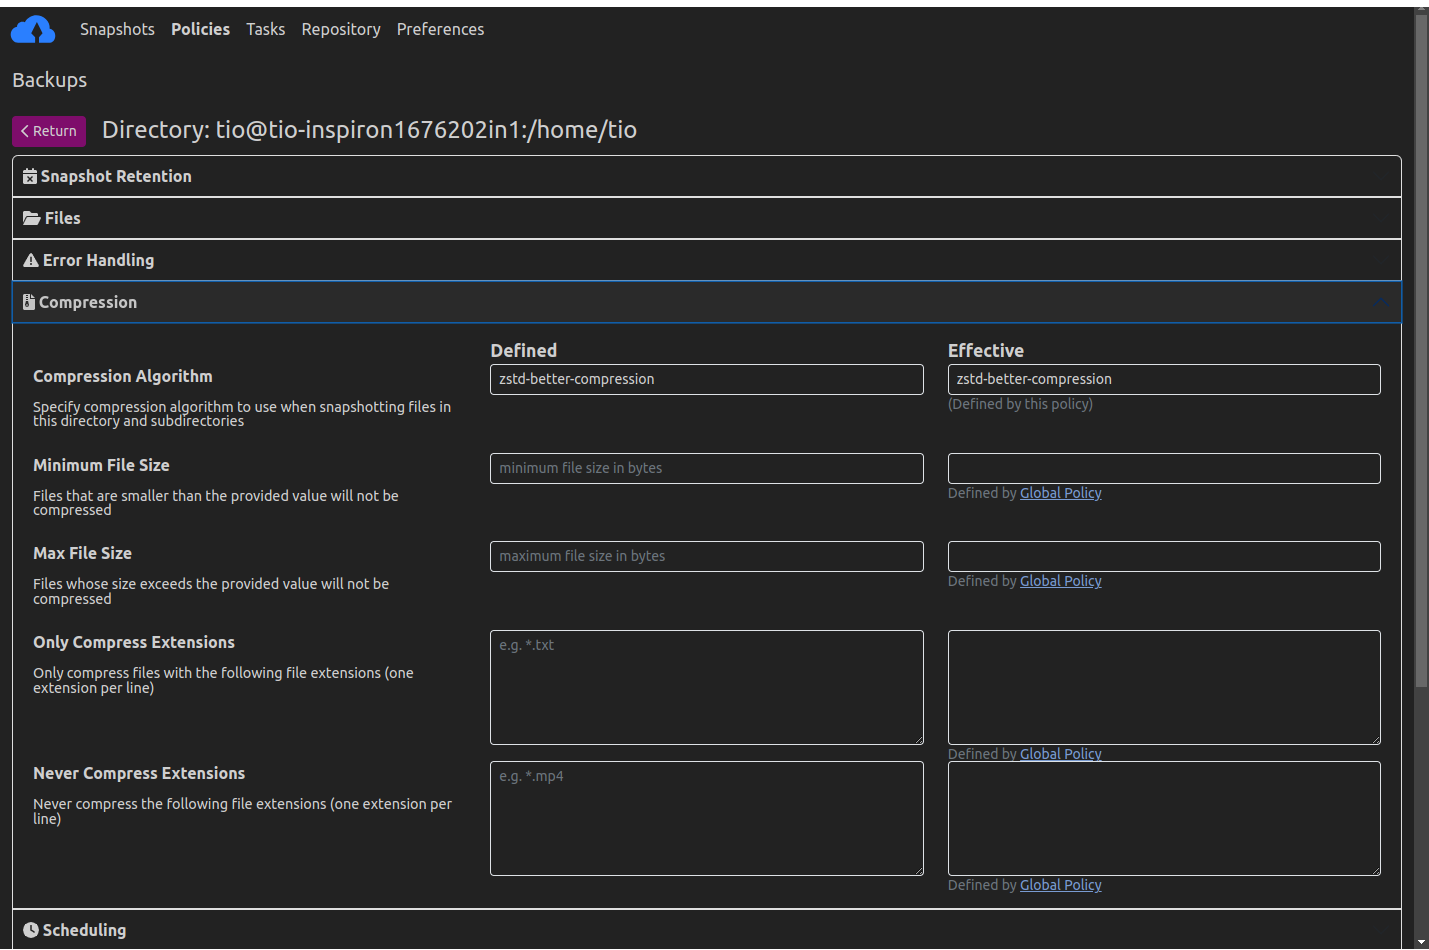Open the Snapshots tab
Viewport: 1429px width, 950px height.
[117, 29]
